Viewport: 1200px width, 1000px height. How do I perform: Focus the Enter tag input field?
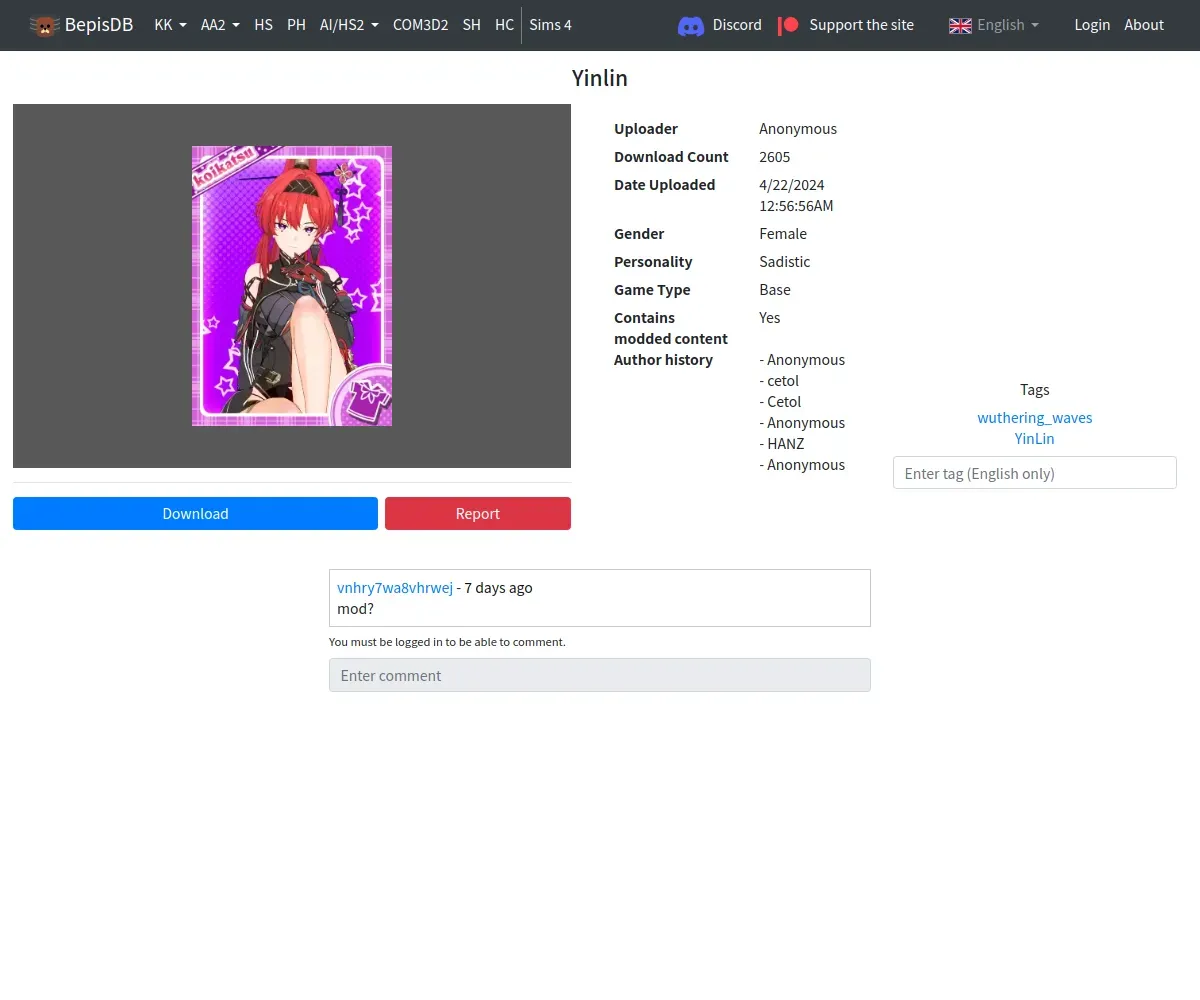(1035, 473)
